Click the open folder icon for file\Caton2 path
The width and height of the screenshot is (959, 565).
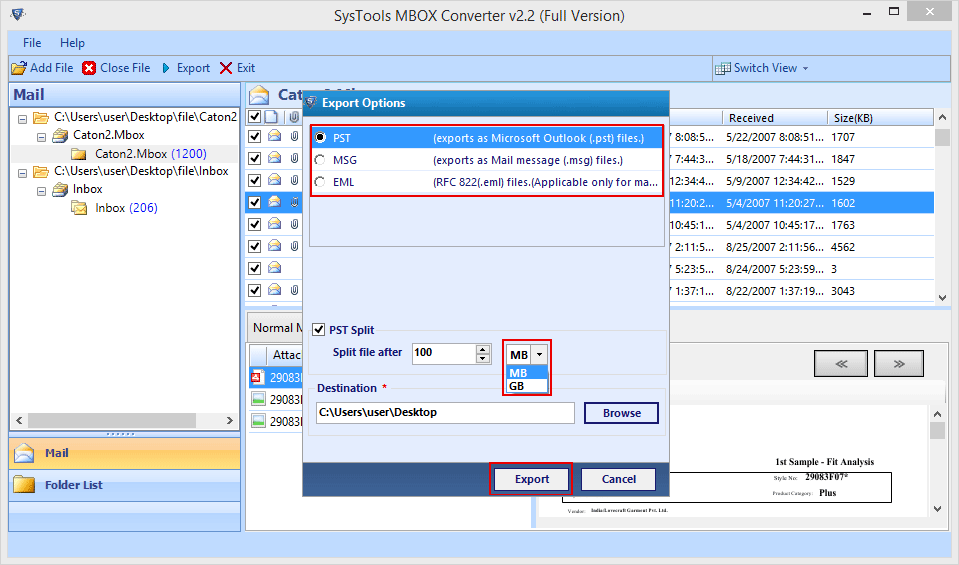pos(41,117)
